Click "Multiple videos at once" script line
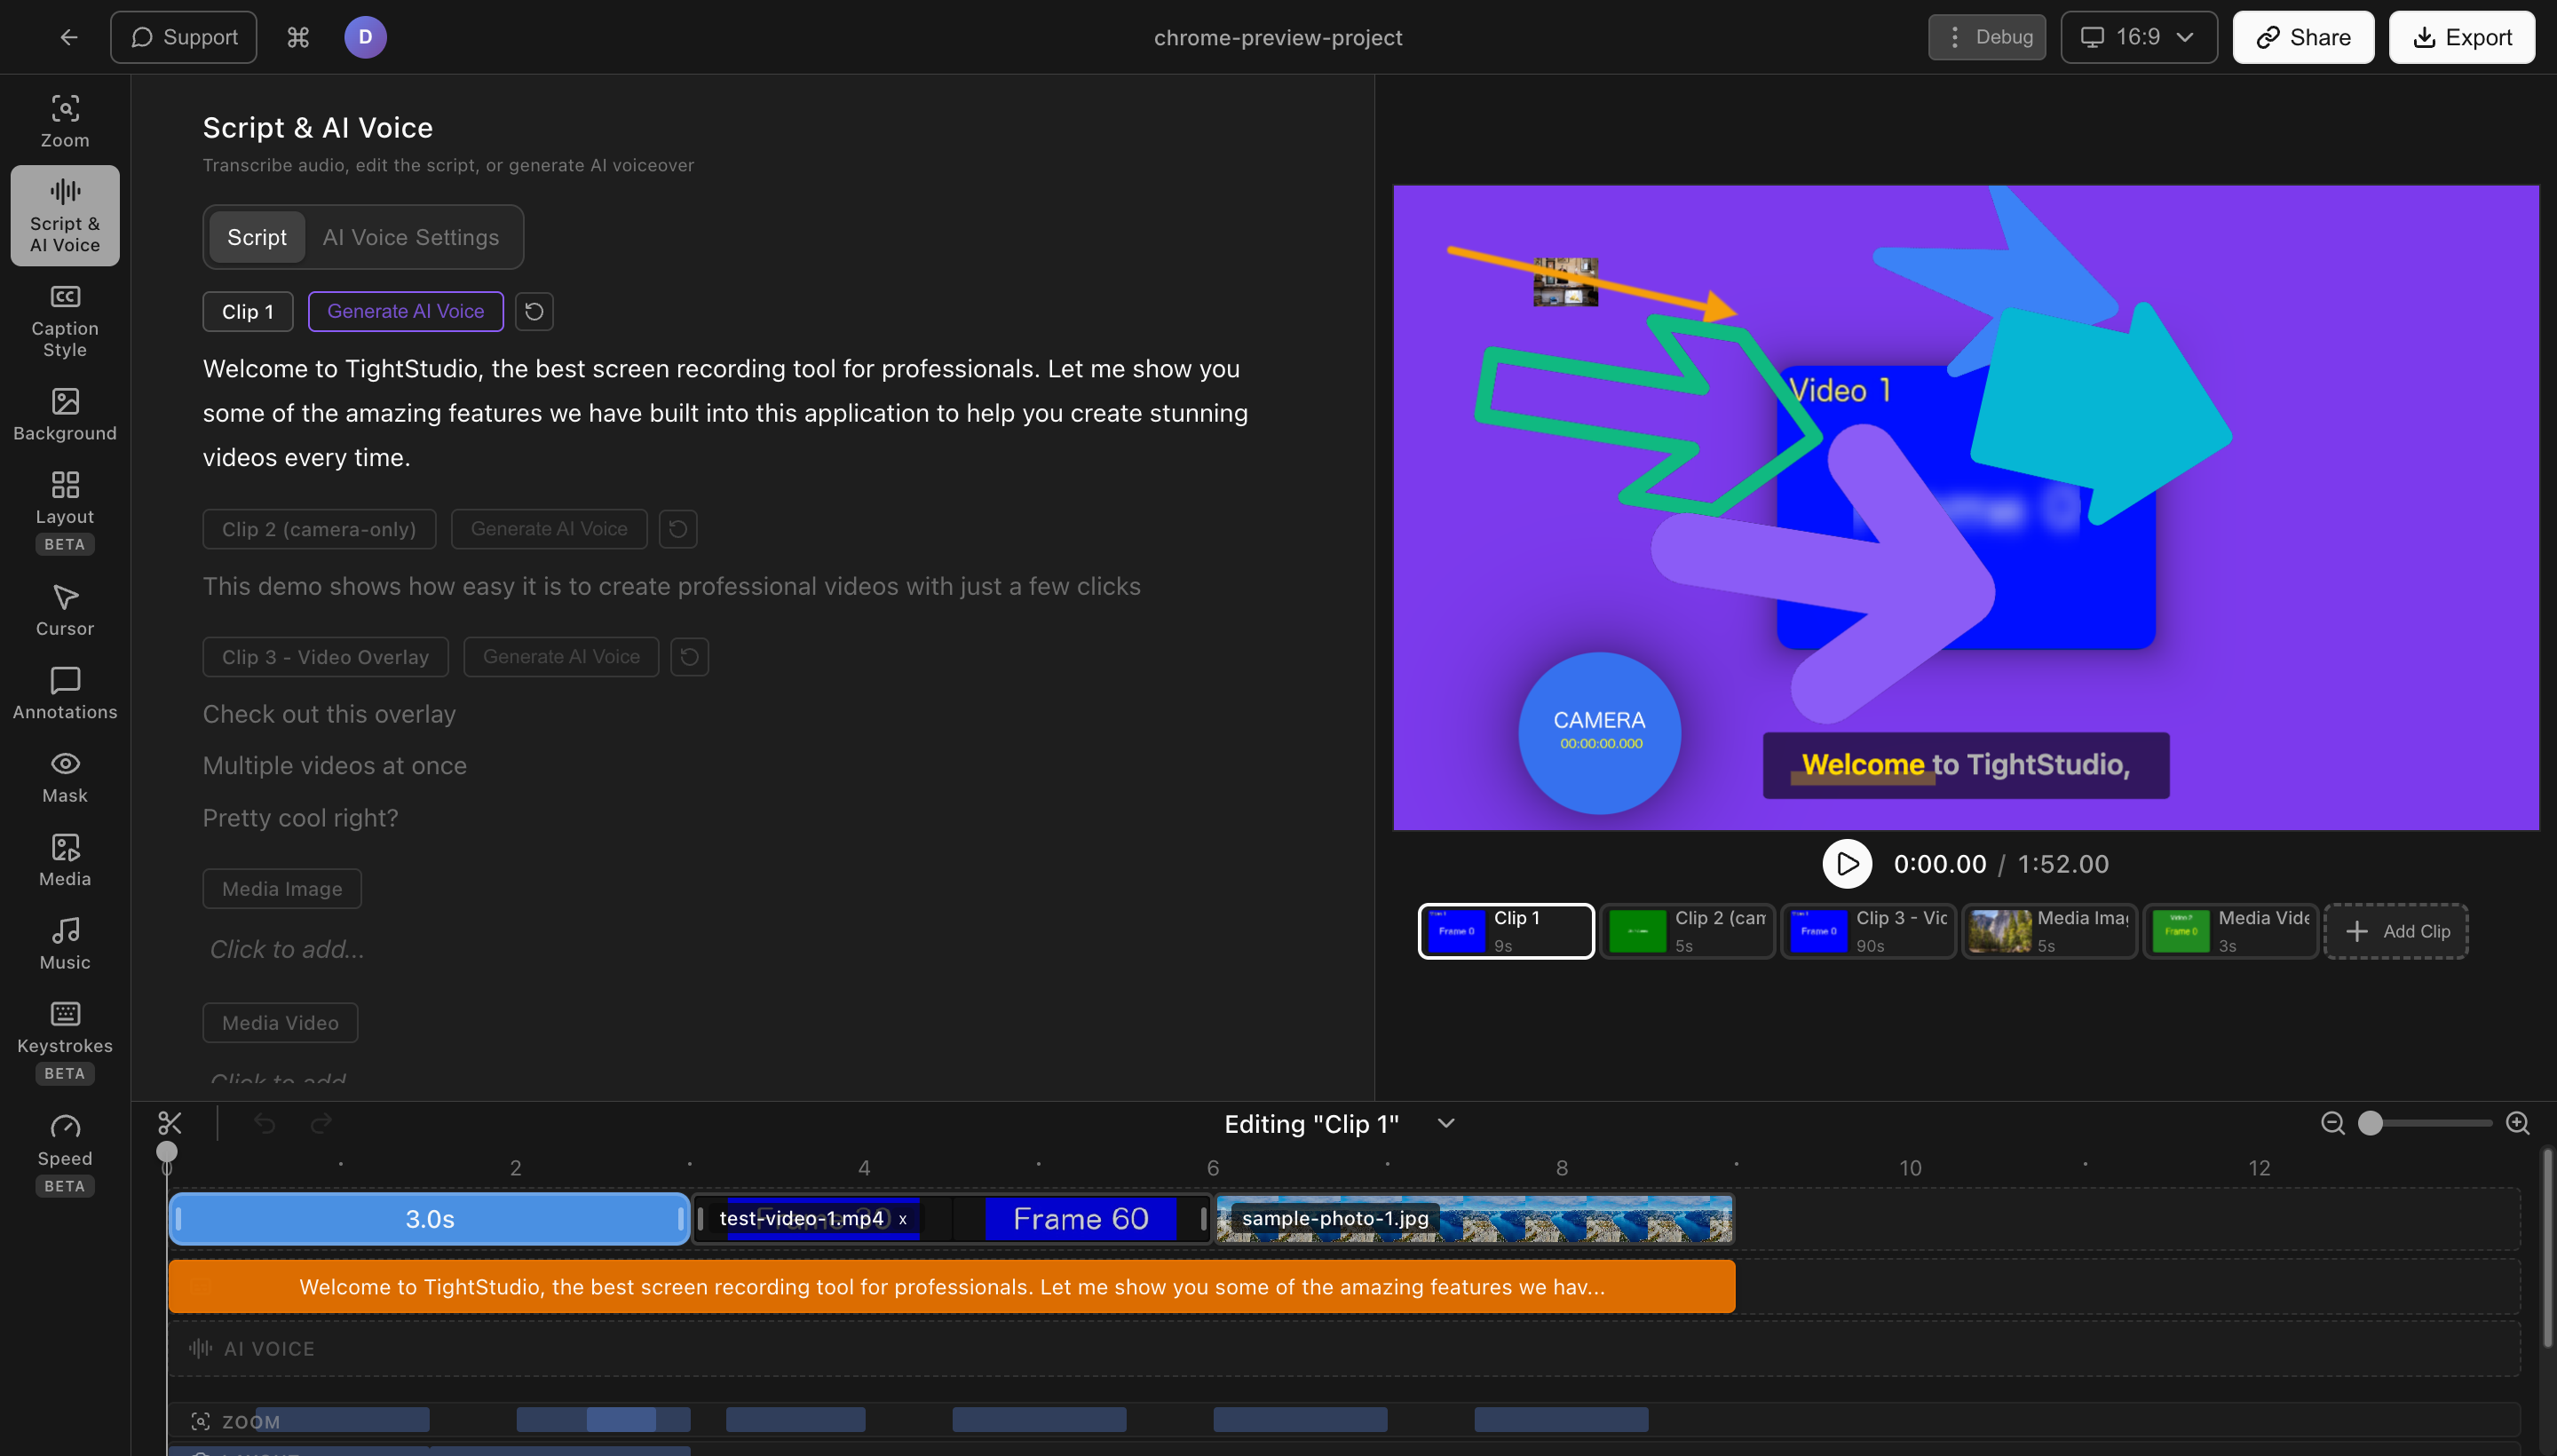The width and height of the screenshot is (2557, 1456). coord(335,766)
